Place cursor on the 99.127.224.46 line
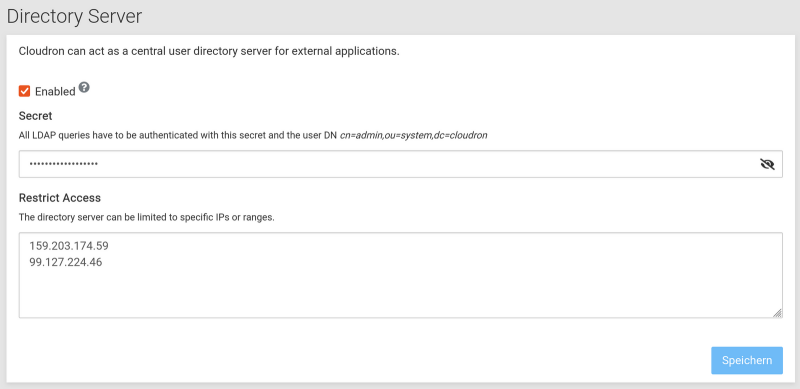This screenshot has width=800, height=389. [x=66, y=262]
